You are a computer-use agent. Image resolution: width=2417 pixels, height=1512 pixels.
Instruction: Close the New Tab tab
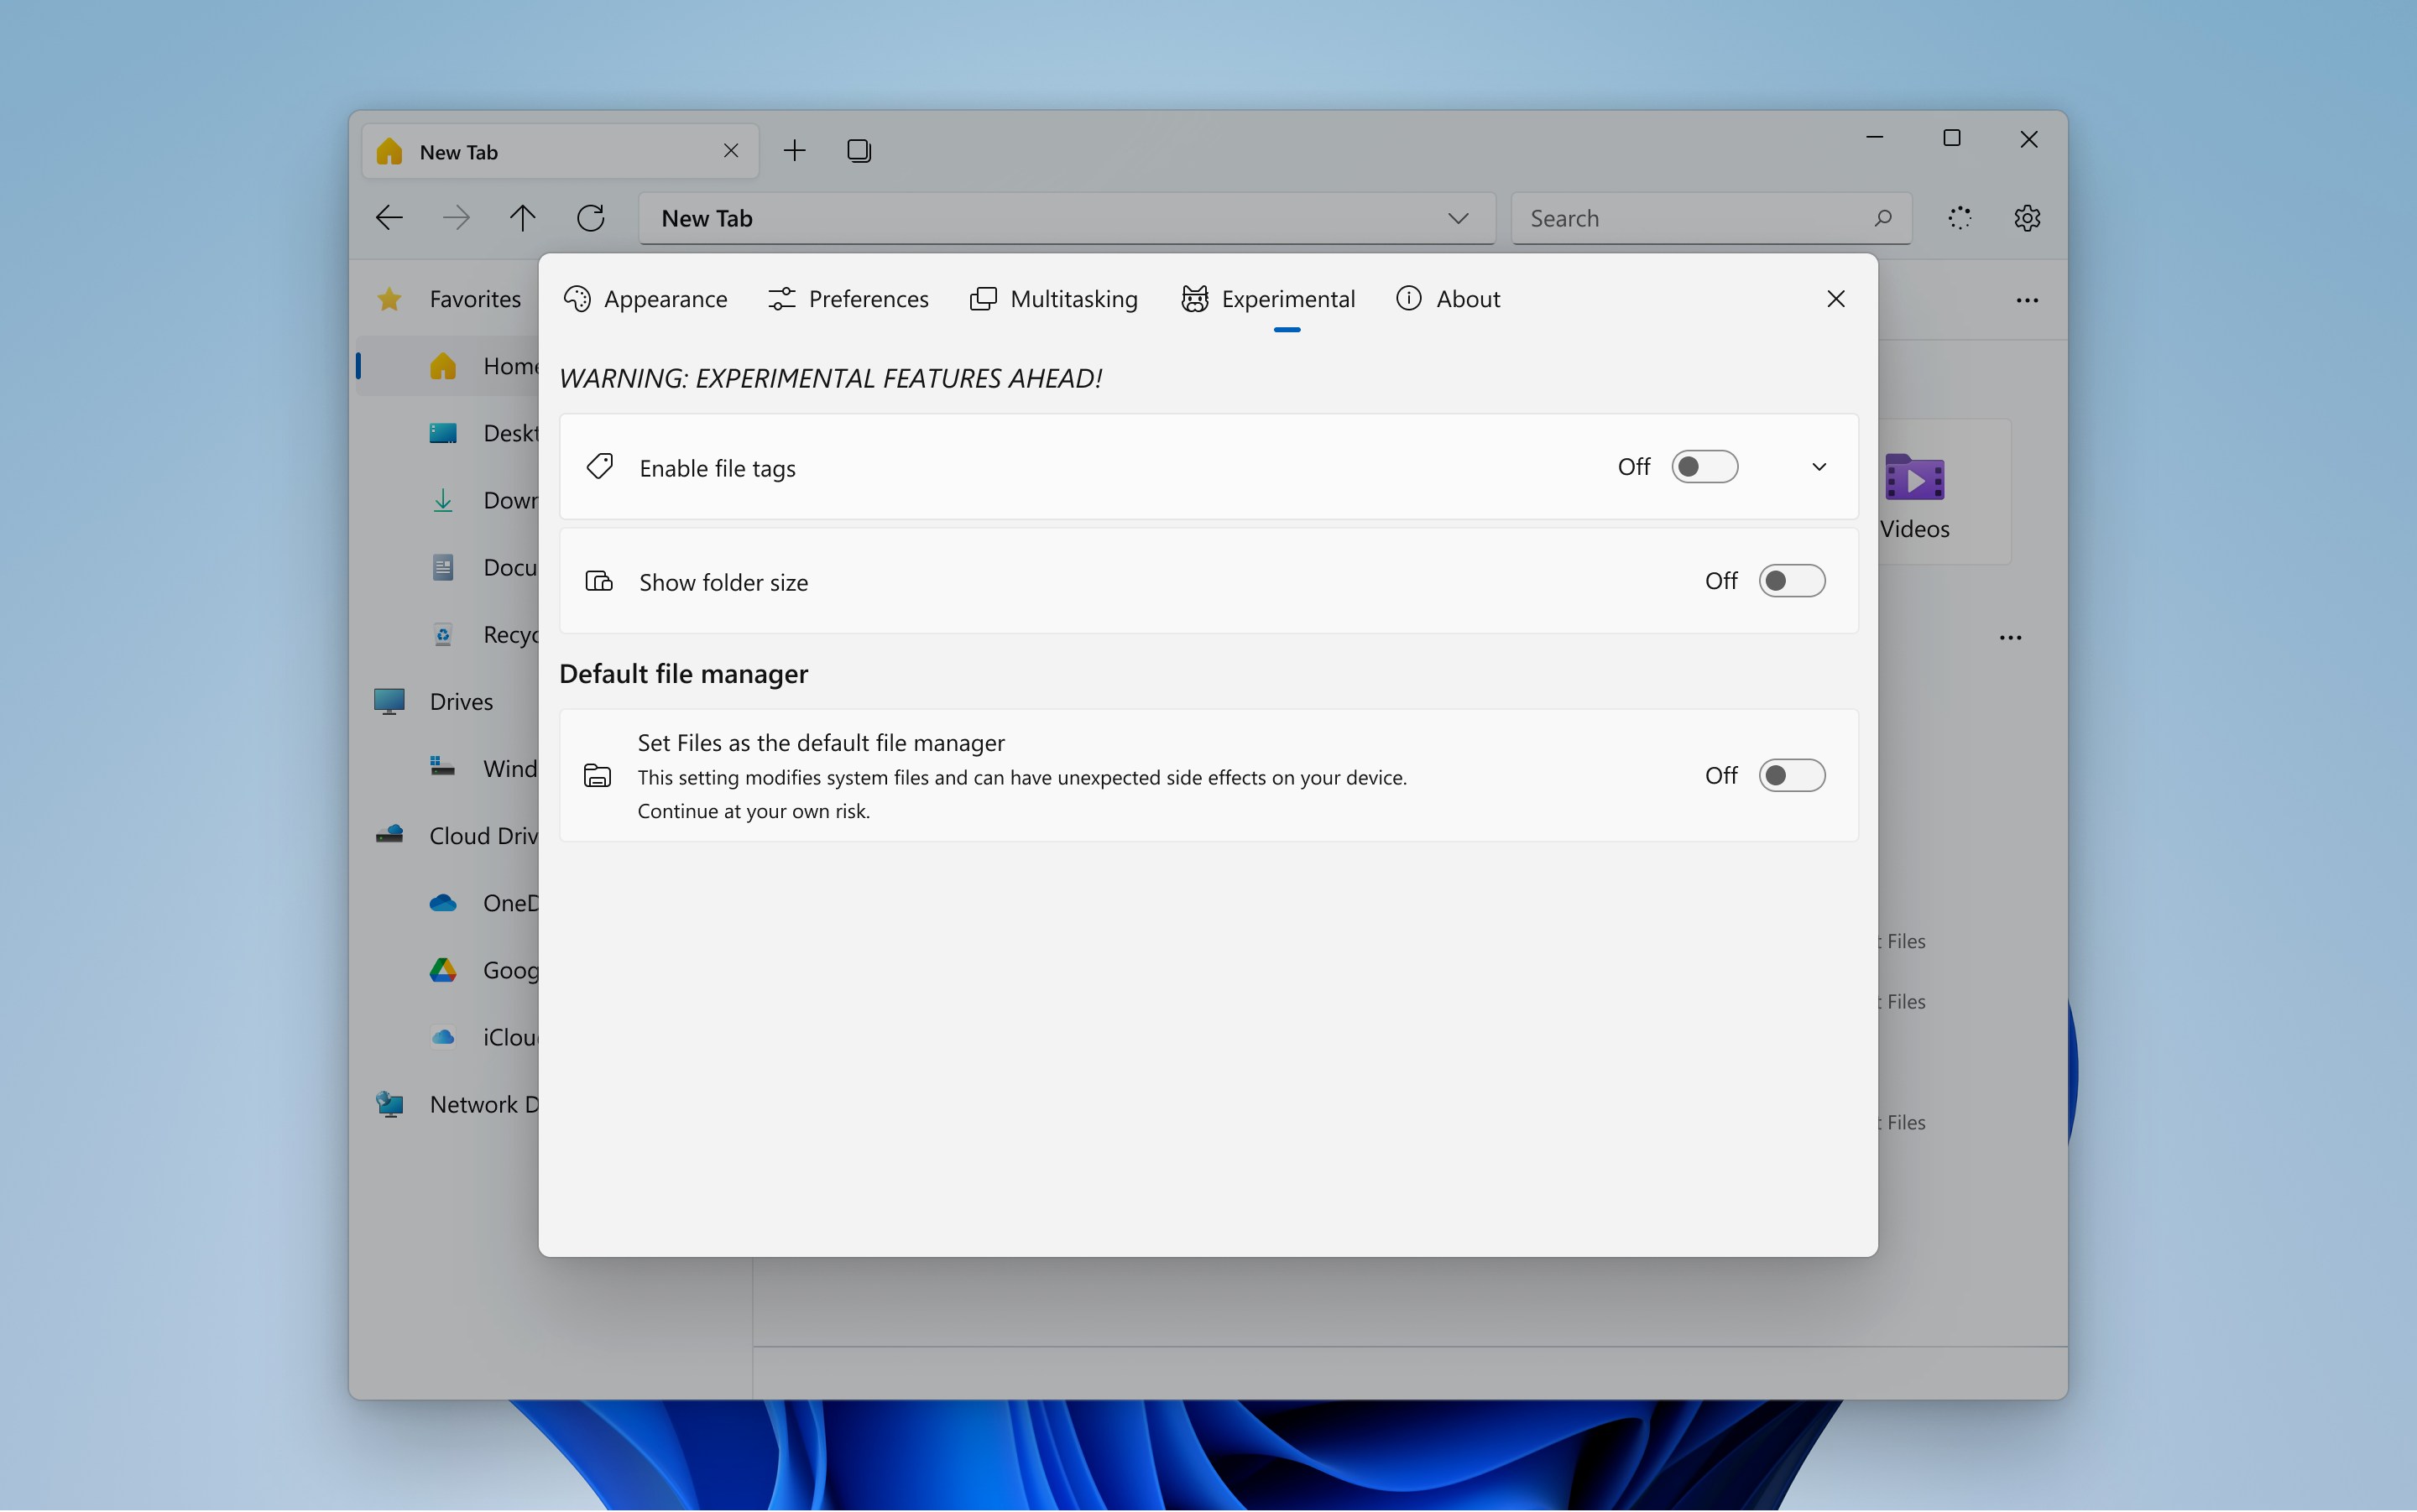[731, 150]
